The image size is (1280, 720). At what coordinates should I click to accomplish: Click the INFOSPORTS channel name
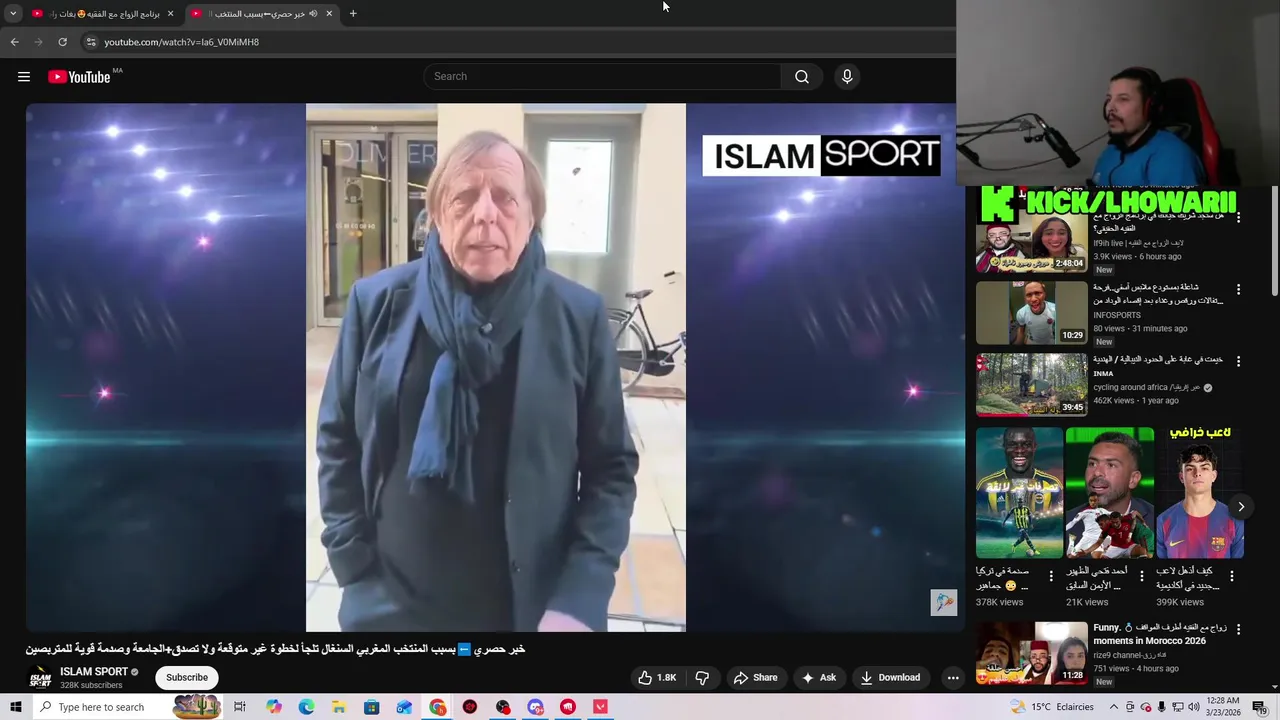pyautogui.click(x=1117, y=315)
